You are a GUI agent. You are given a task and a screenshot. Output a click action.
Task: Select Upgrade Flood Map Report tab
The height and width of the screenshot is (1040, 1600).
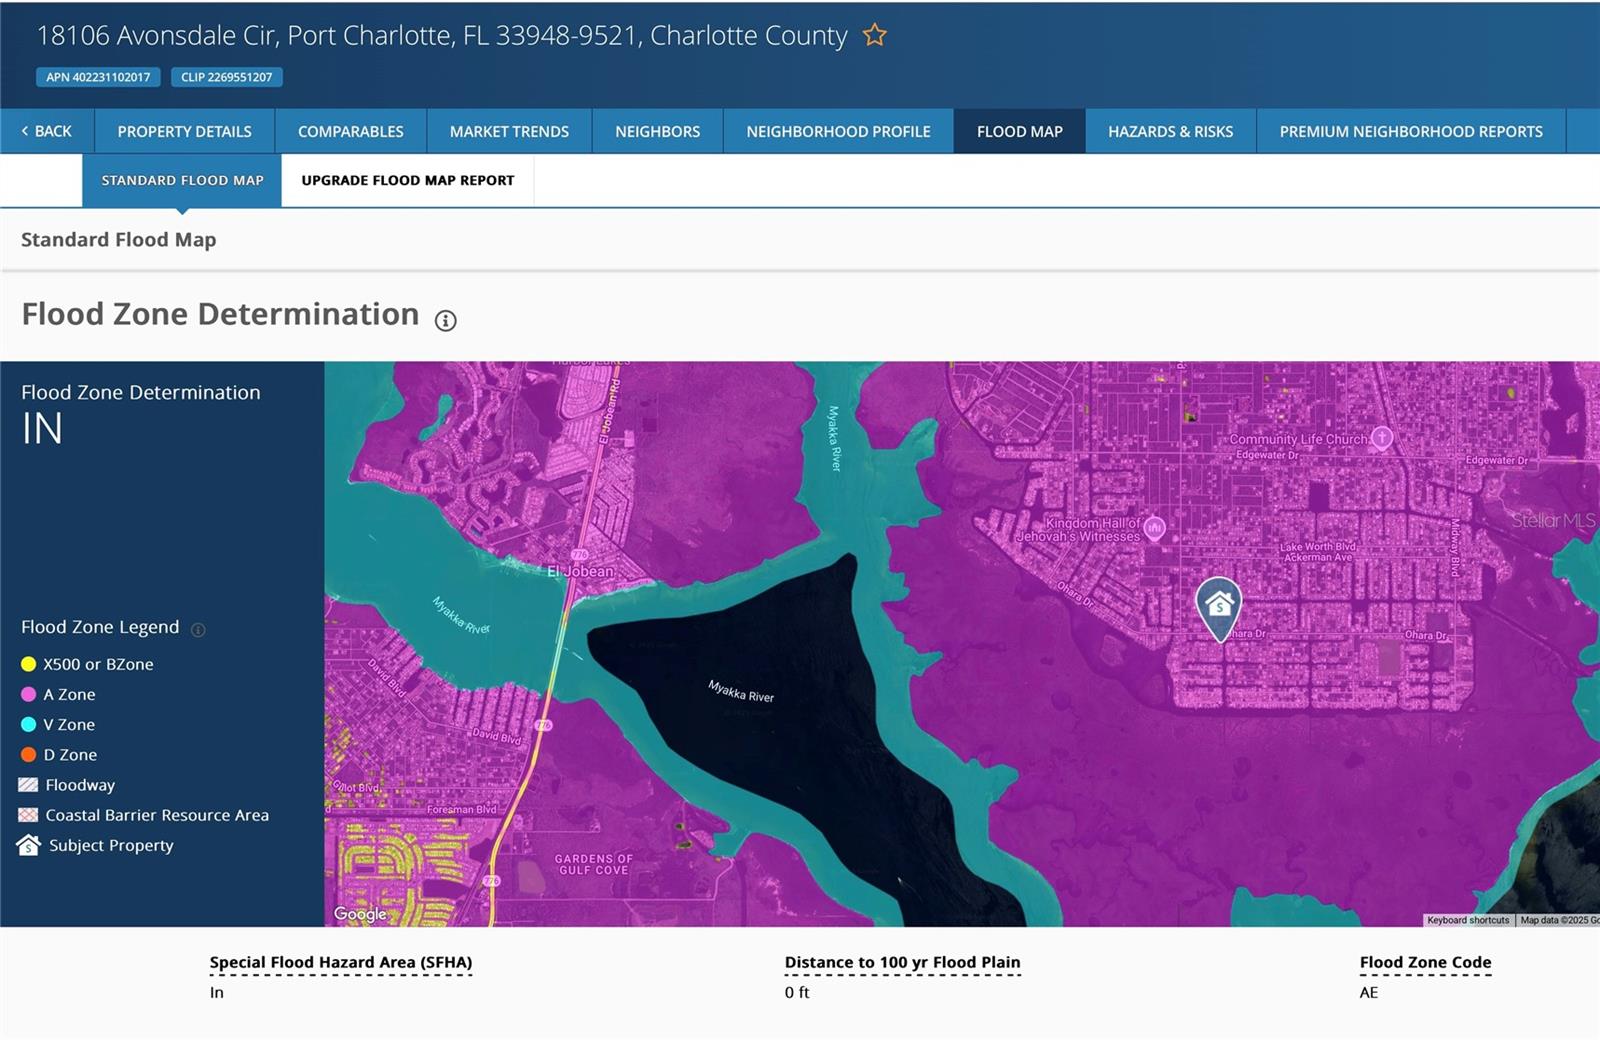click(x=407, y=180)
